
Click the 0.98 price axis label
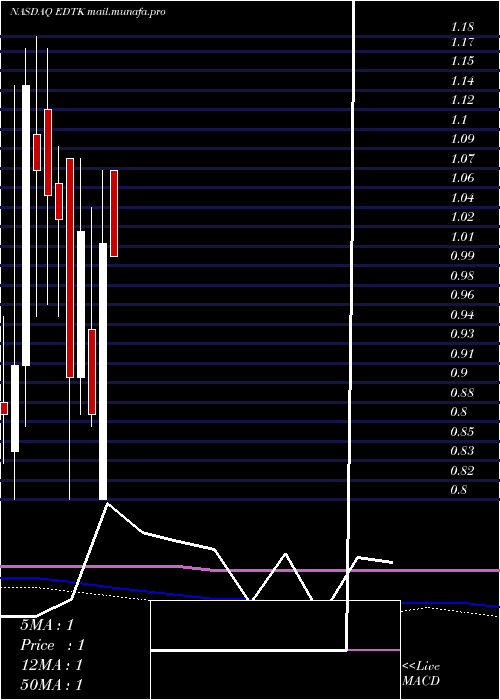[462, 276]
